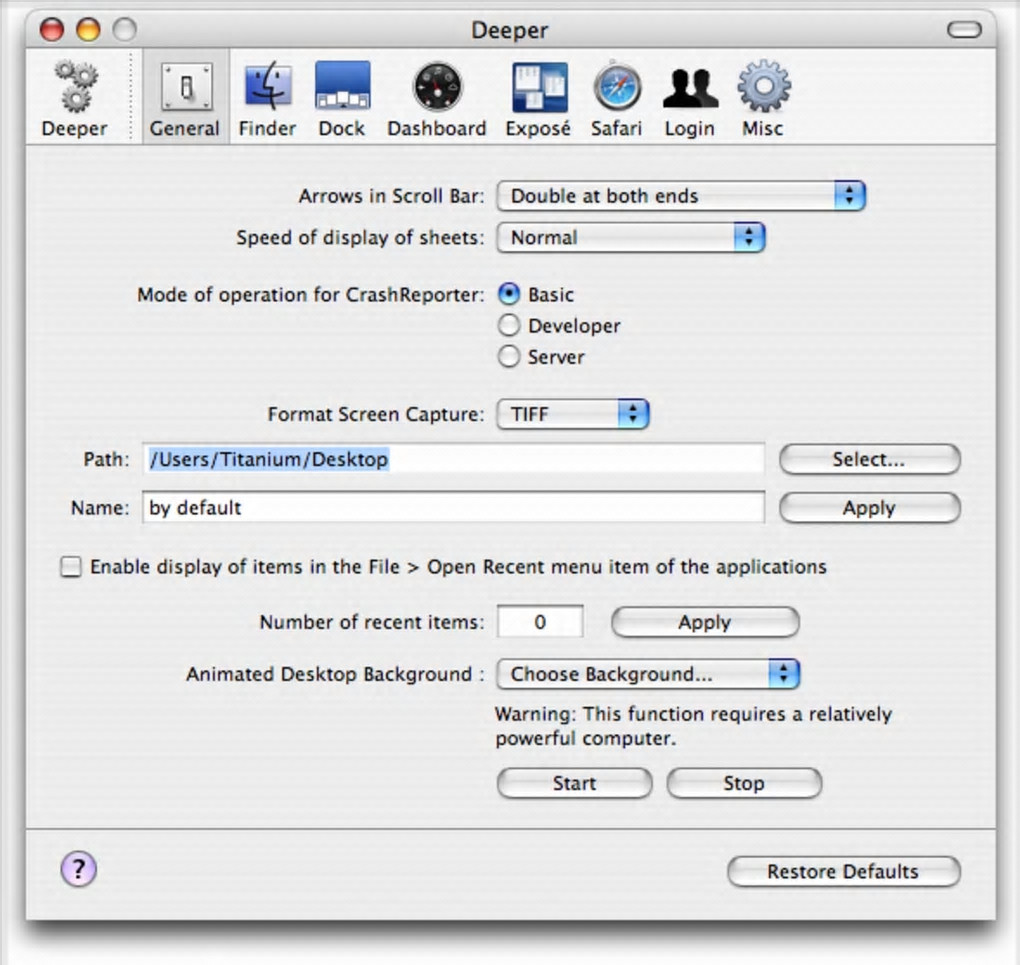1020x965 pixels.
Task: Click Restore Defaults button
Action: pos(844,871)
